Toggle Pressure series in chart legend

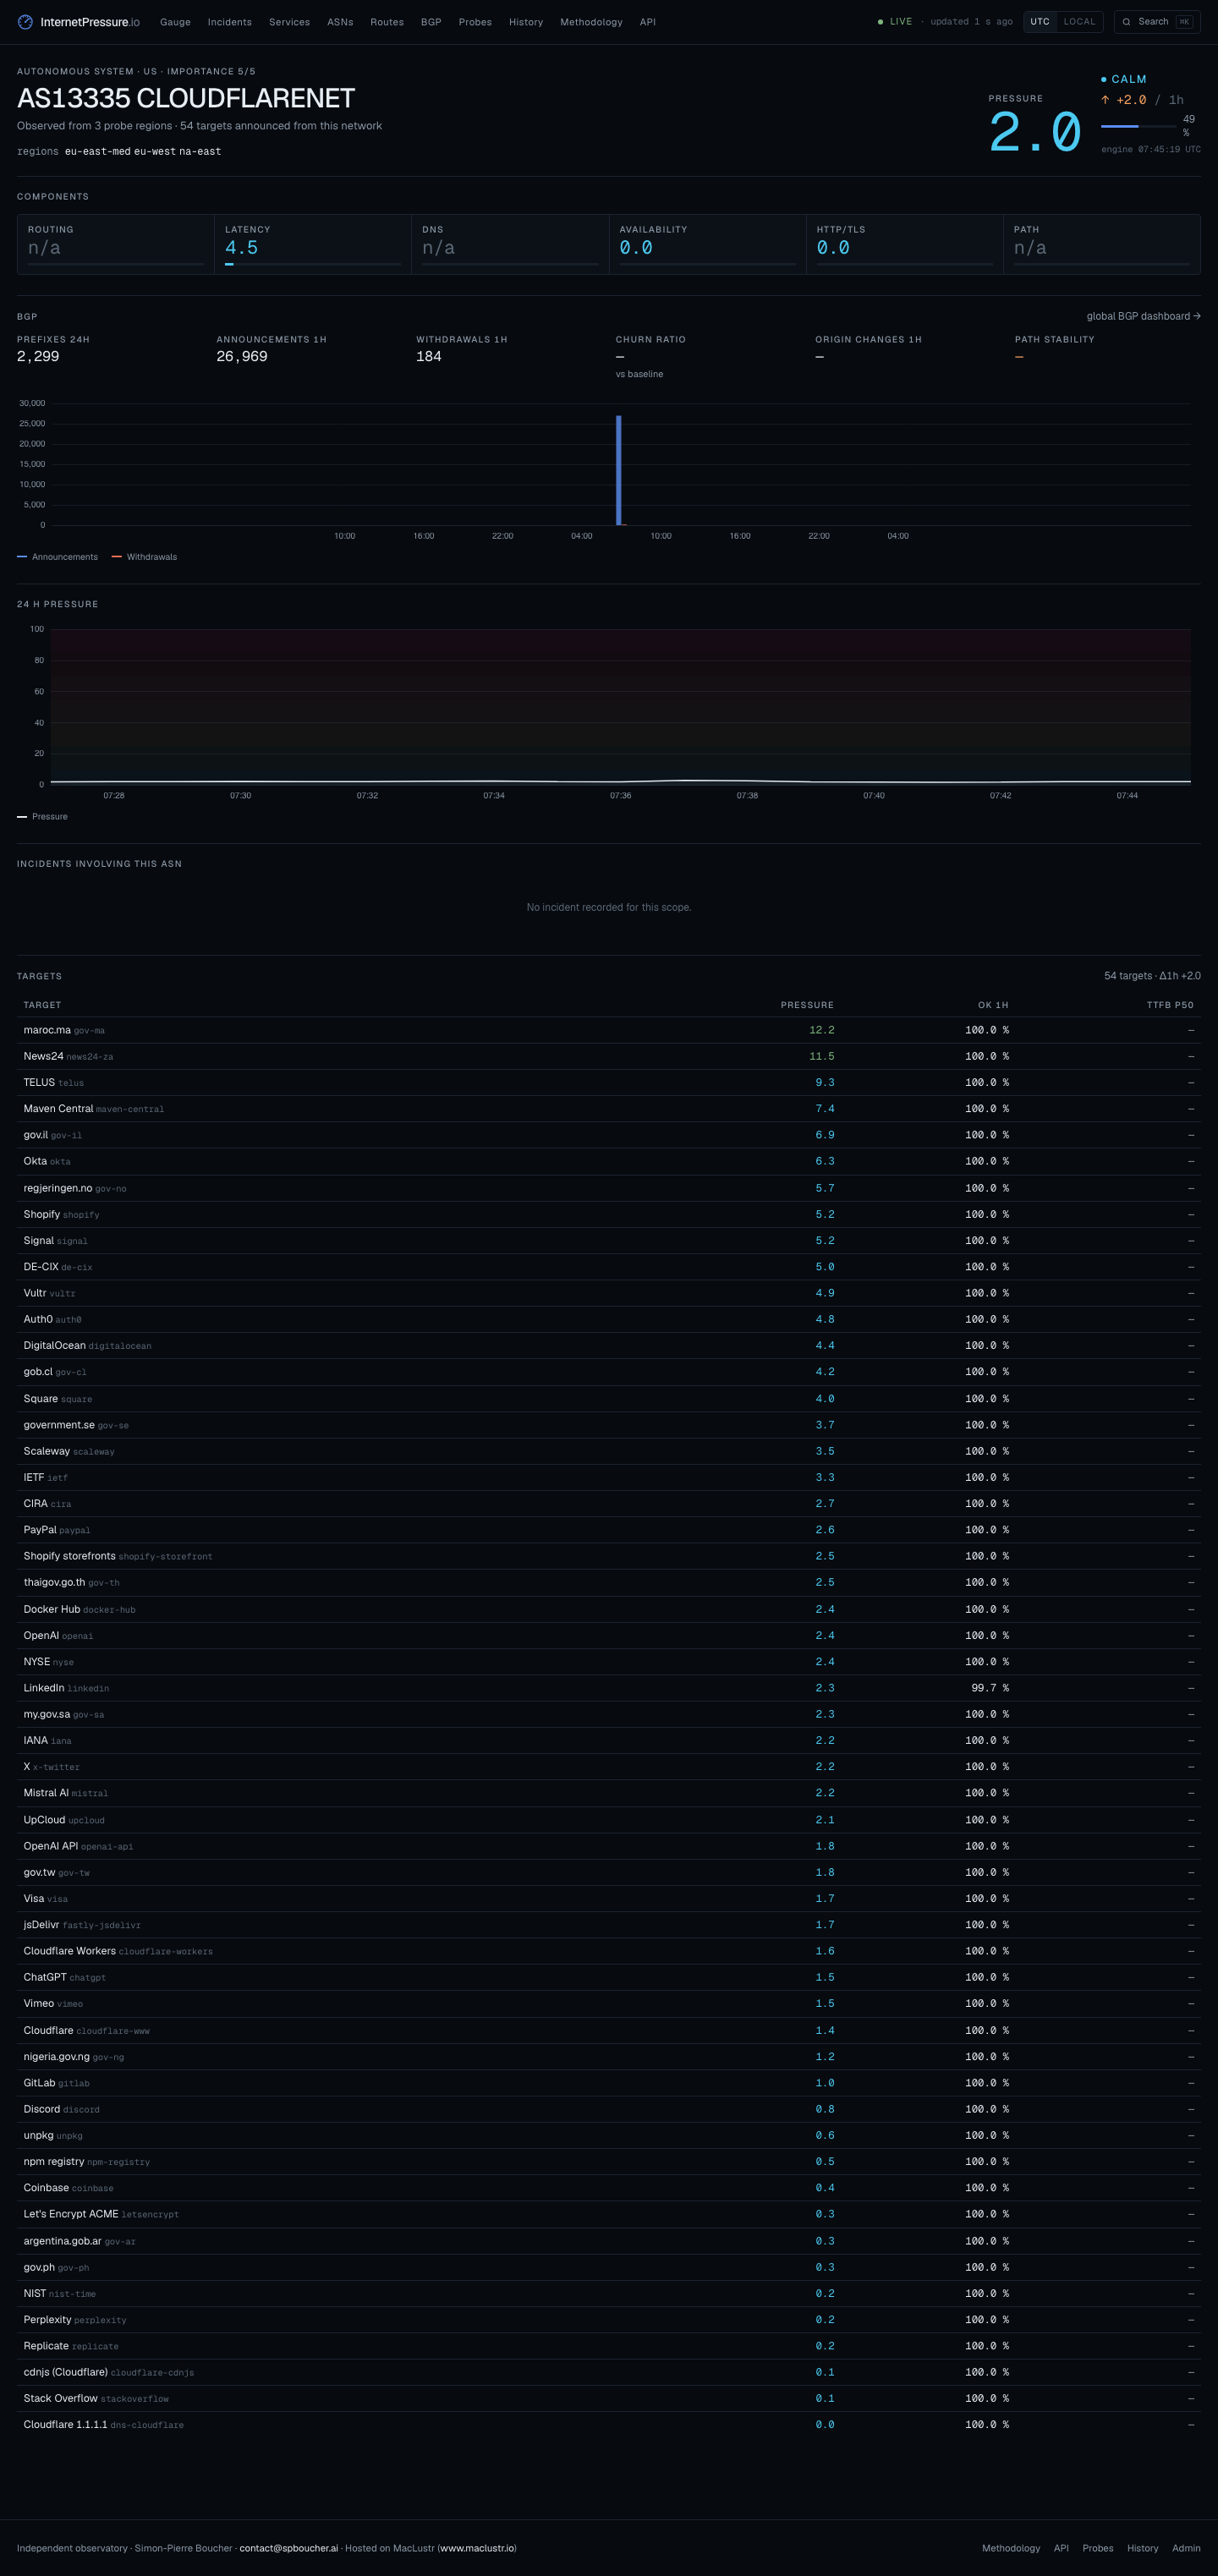tap(42, 817)
